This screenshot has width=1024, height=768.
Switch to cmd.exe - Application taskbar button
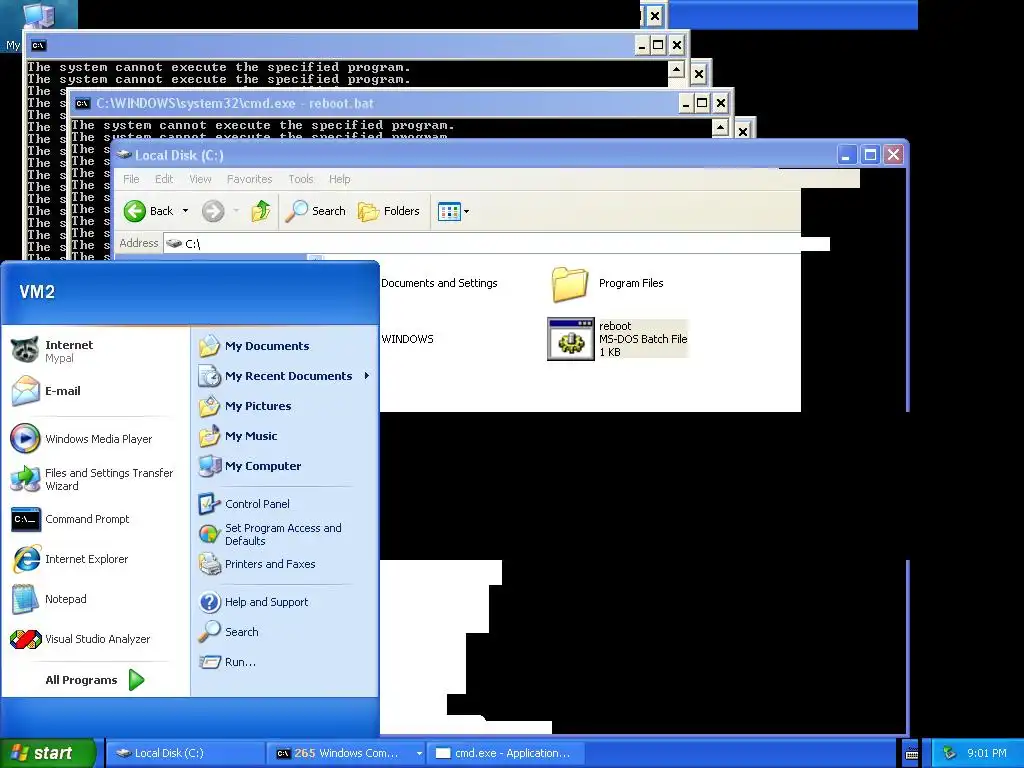(x=504, y=753)
